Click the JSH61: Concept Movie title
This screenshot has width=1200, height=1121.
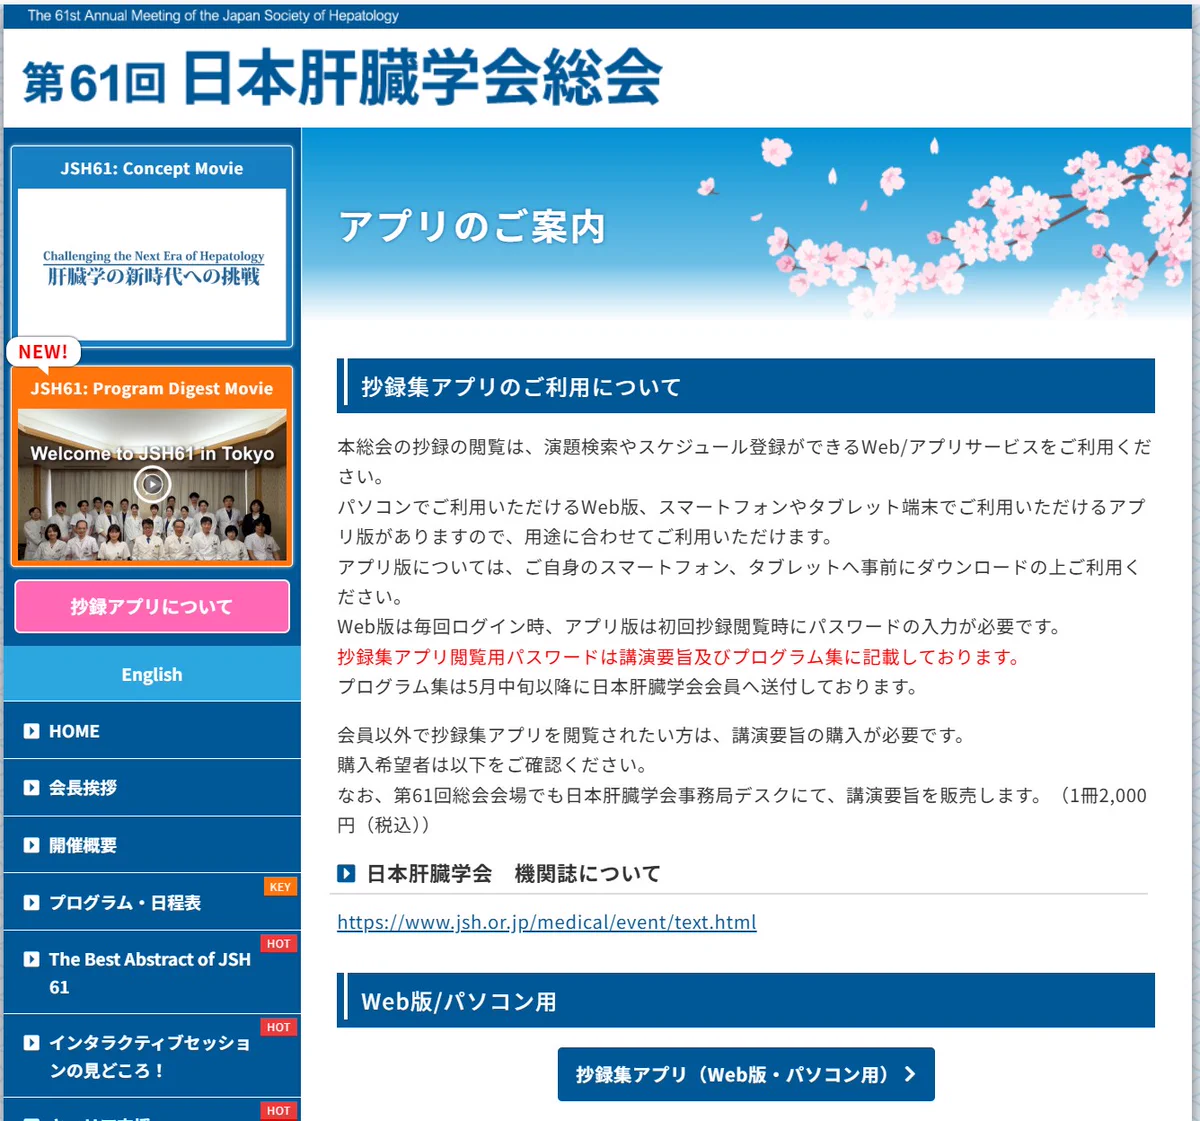pyautogui.click(x=152, y=168)
